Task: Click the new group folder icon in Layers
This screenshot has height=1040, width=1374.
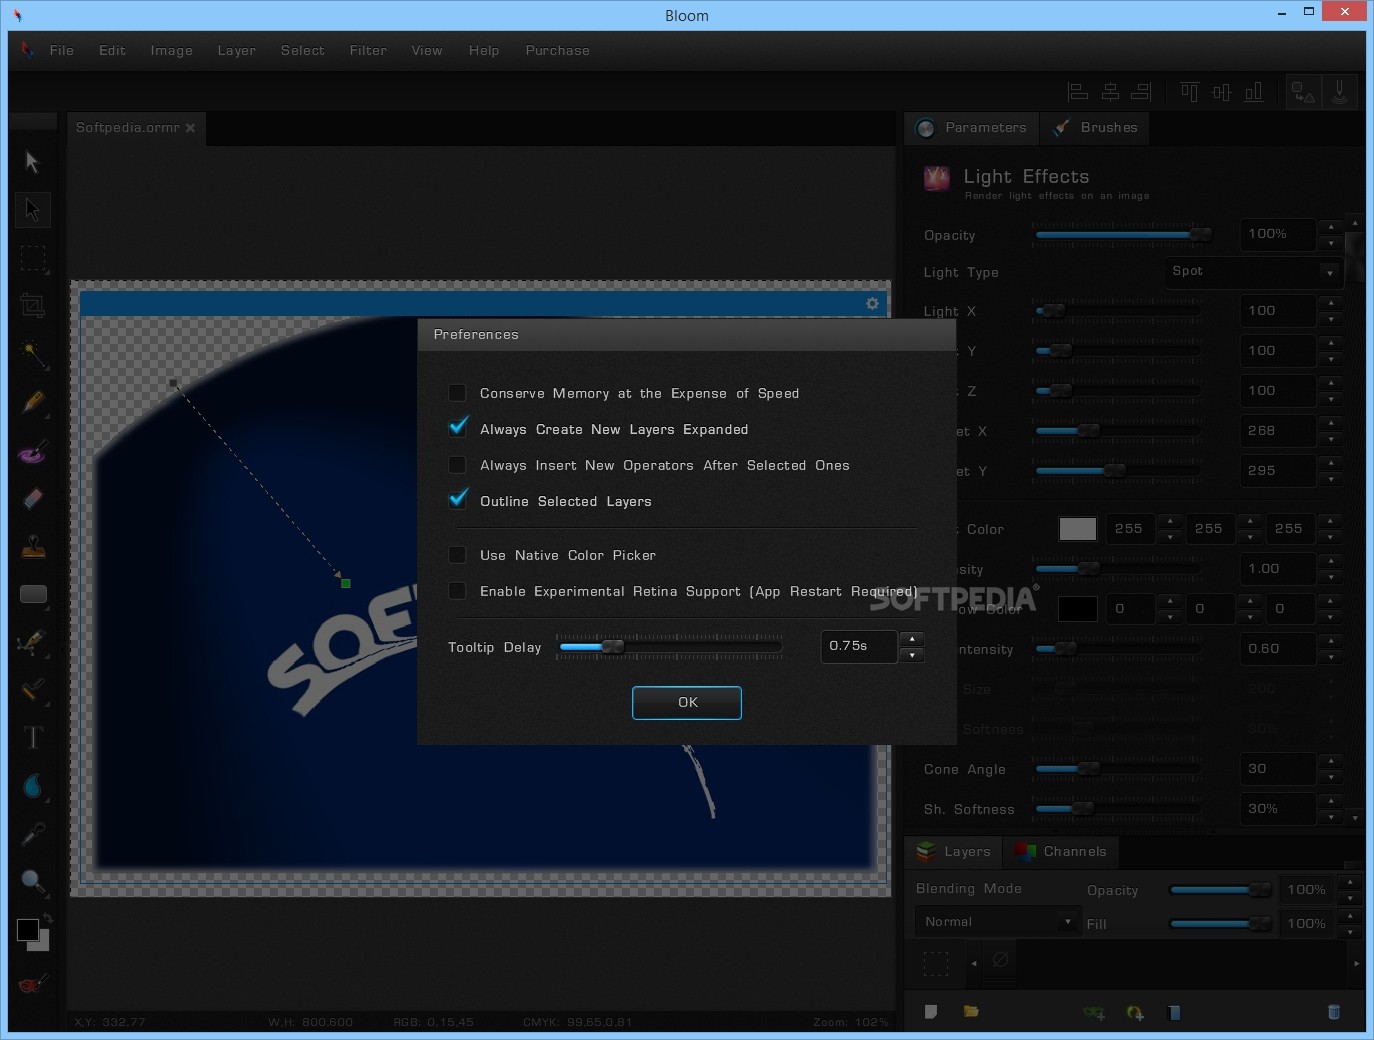Action: (x=970, y=1012)
